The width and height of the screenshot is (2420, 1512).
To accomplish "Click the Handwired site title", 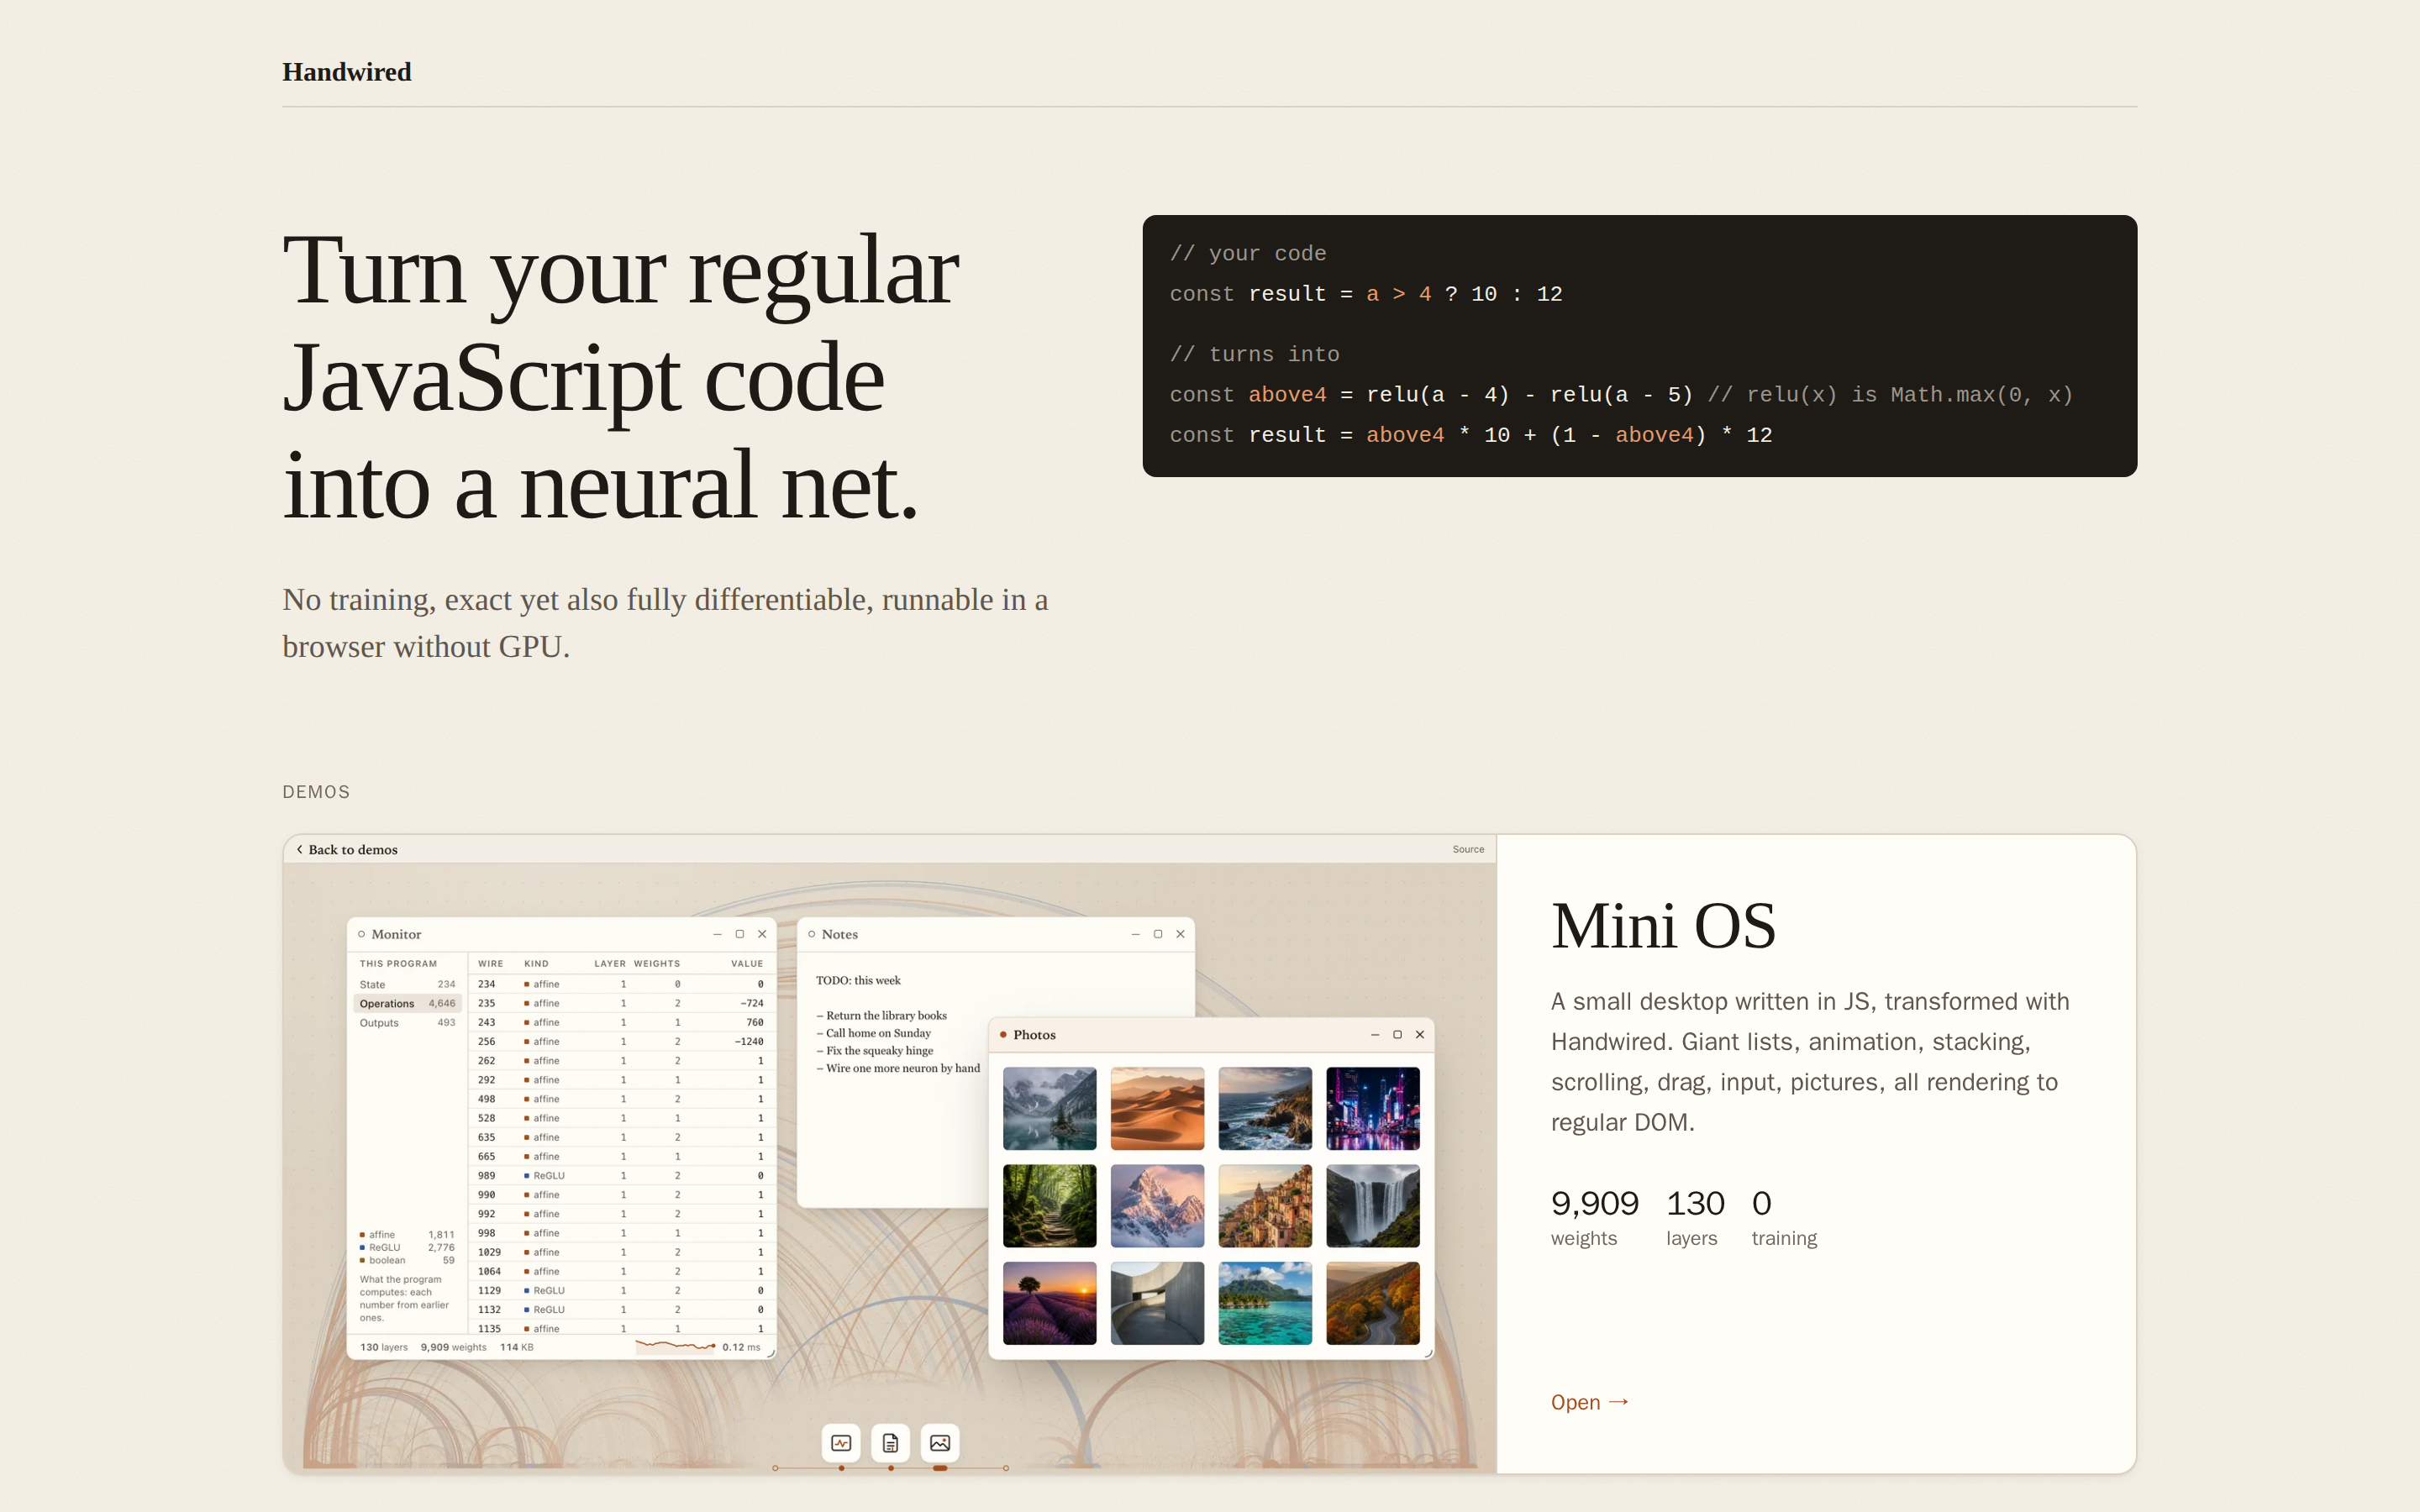I will [346, 72].
